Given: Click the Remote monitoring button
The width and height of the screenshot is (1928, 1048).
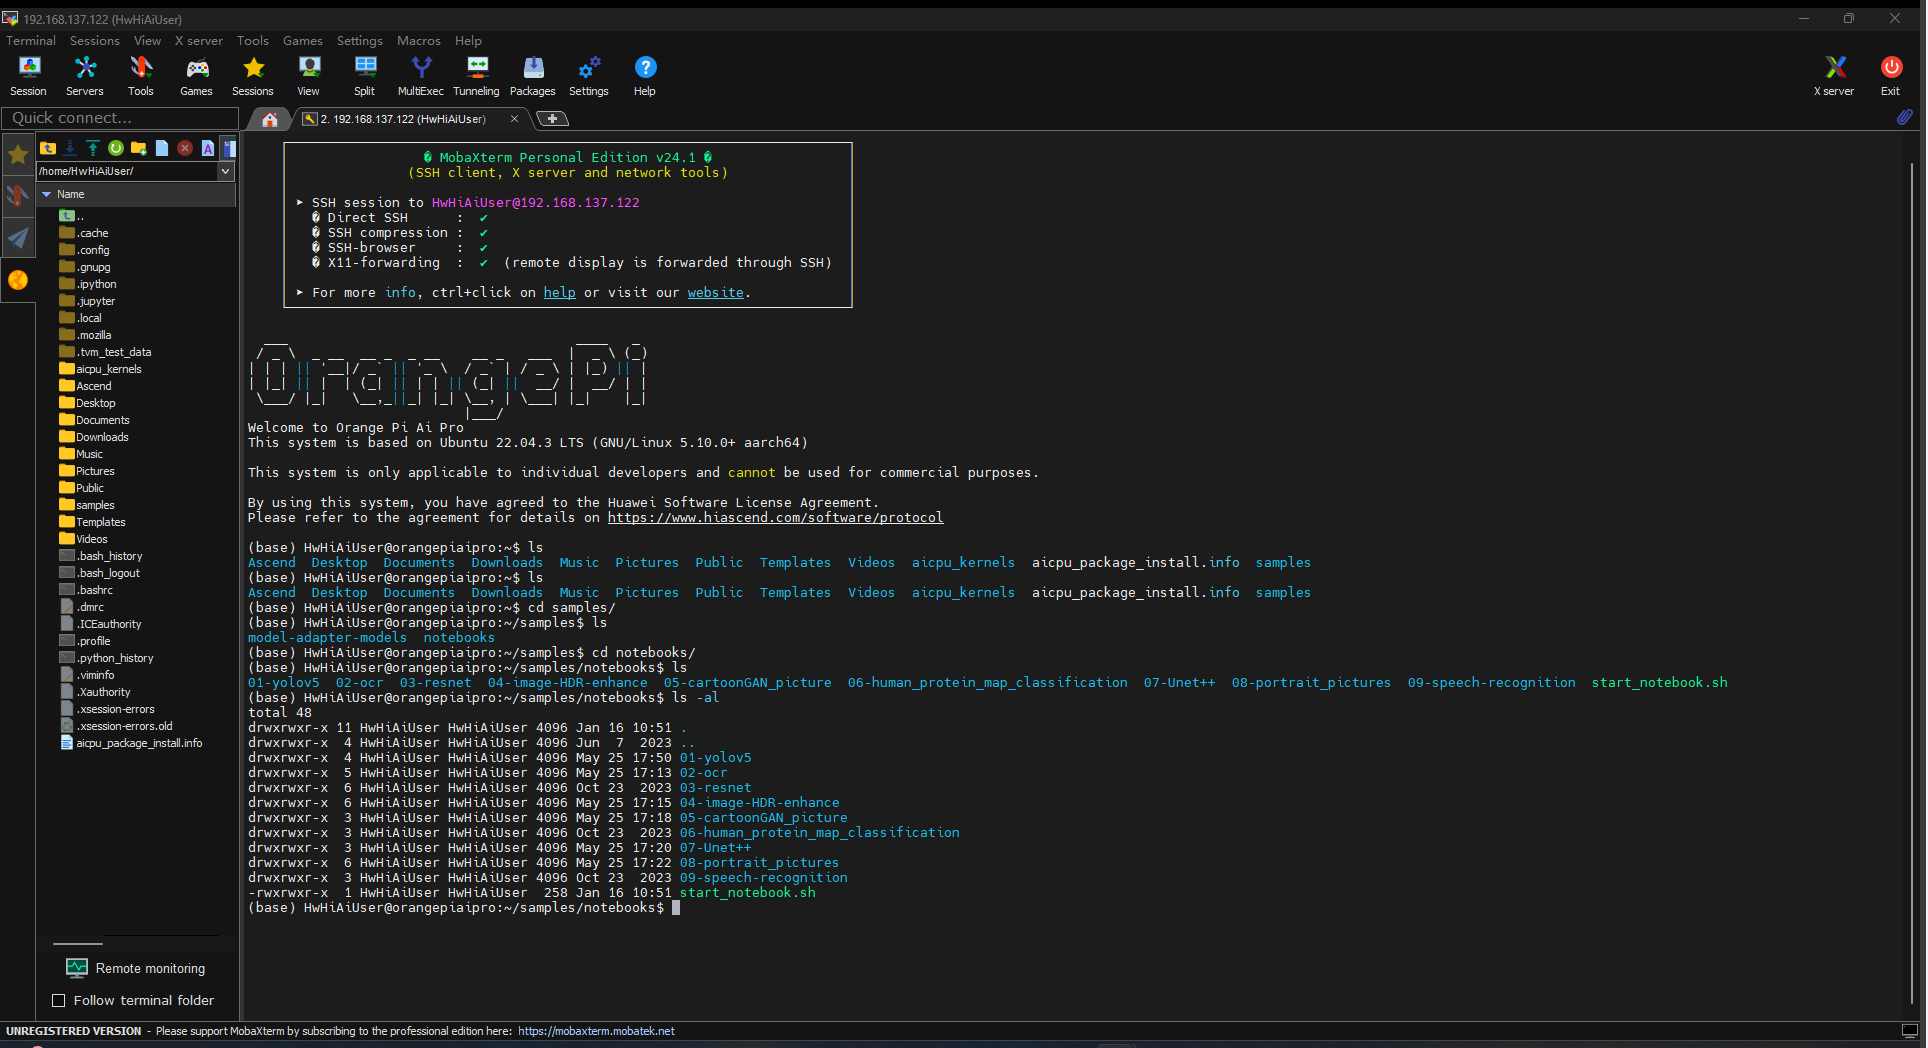Looking at the screenshot, I should click(x=136, y=968).
